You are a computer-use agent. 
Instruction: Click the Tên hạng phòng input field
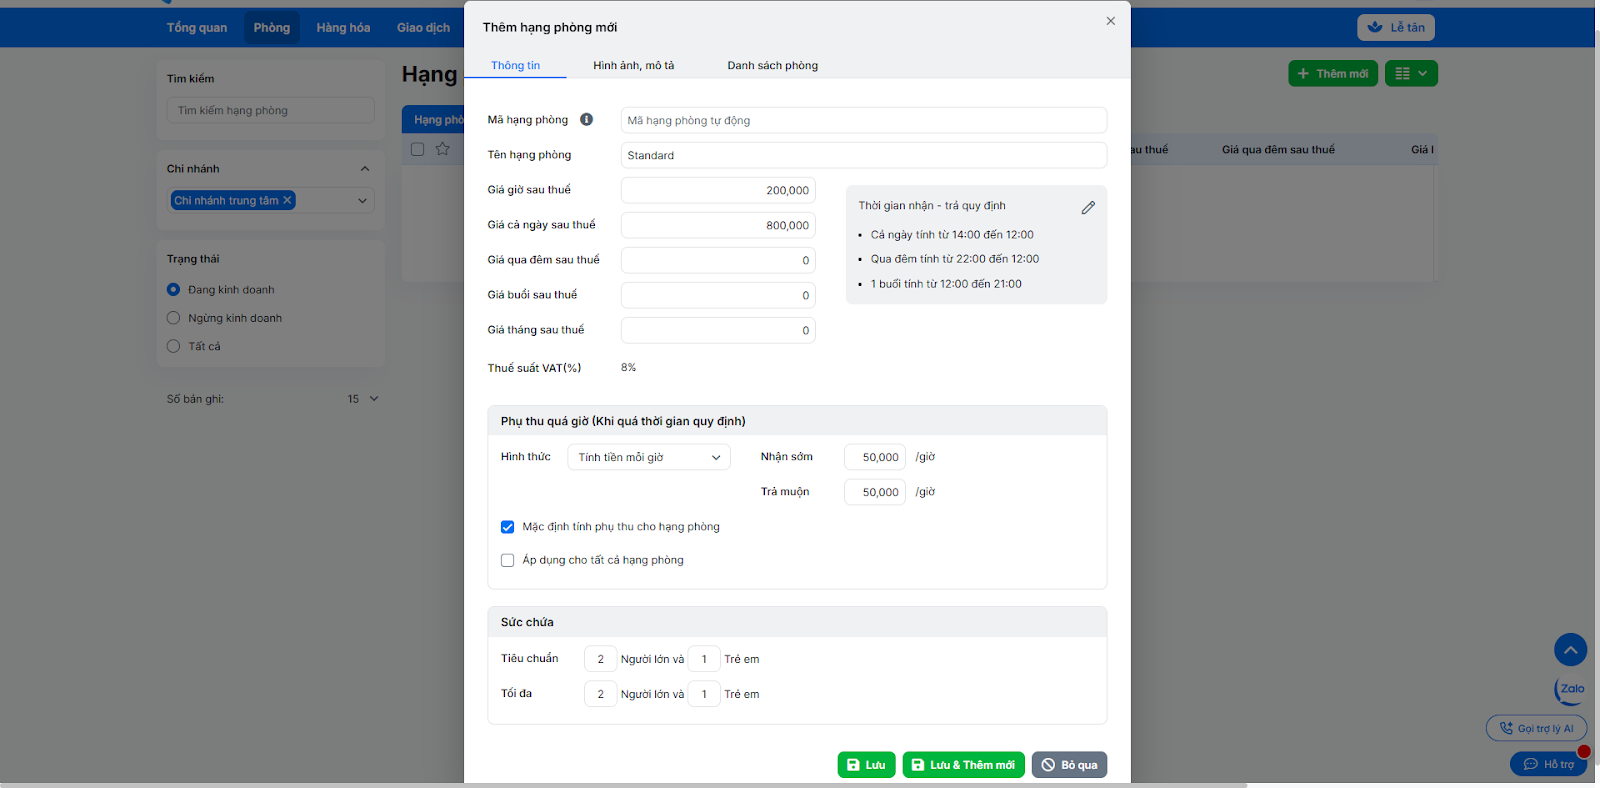click(863, 155)
